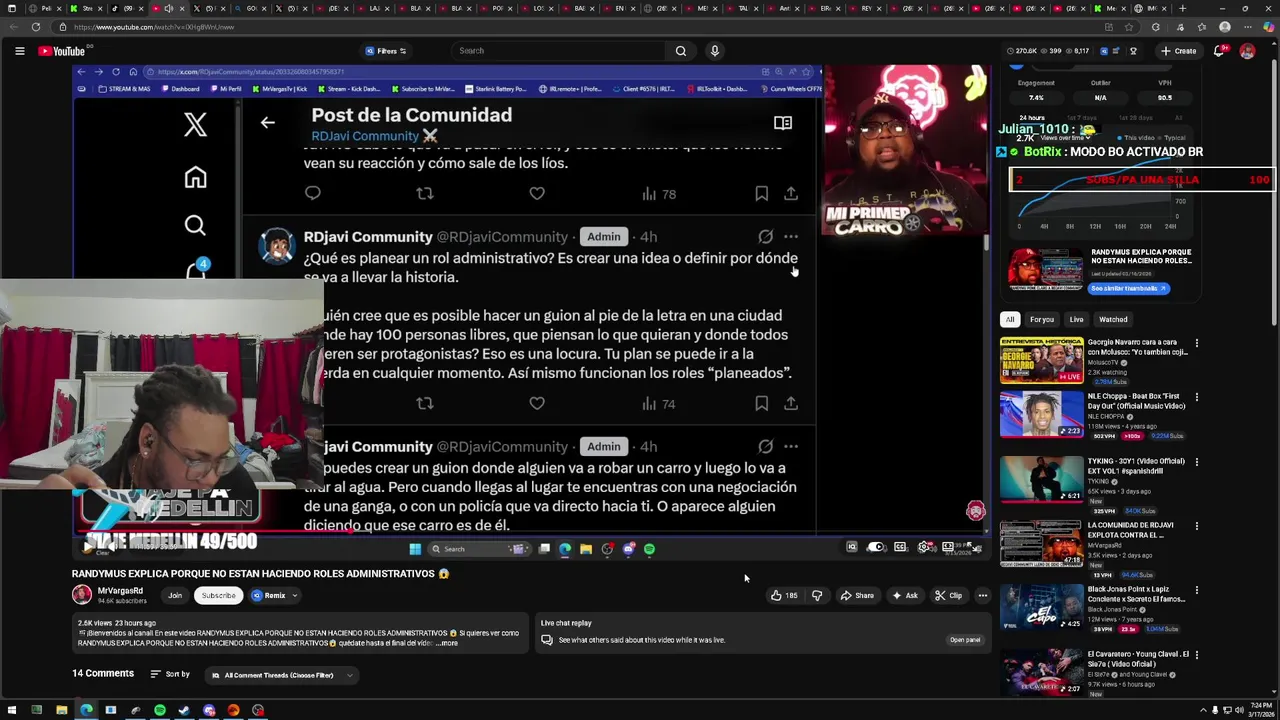Reply to the post with 78 views
The image size is (1280, 720).
(313, 193)
